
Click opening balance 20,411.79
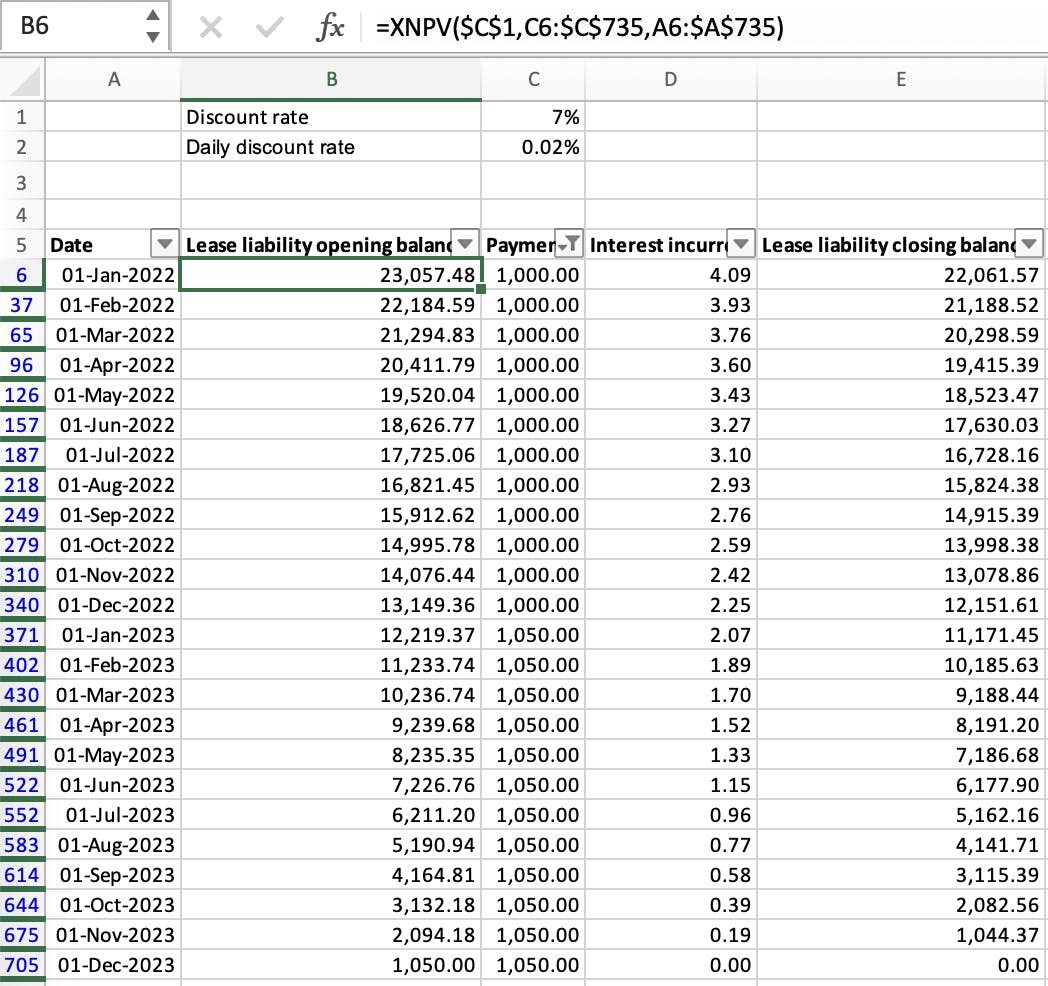click(331, 365)
